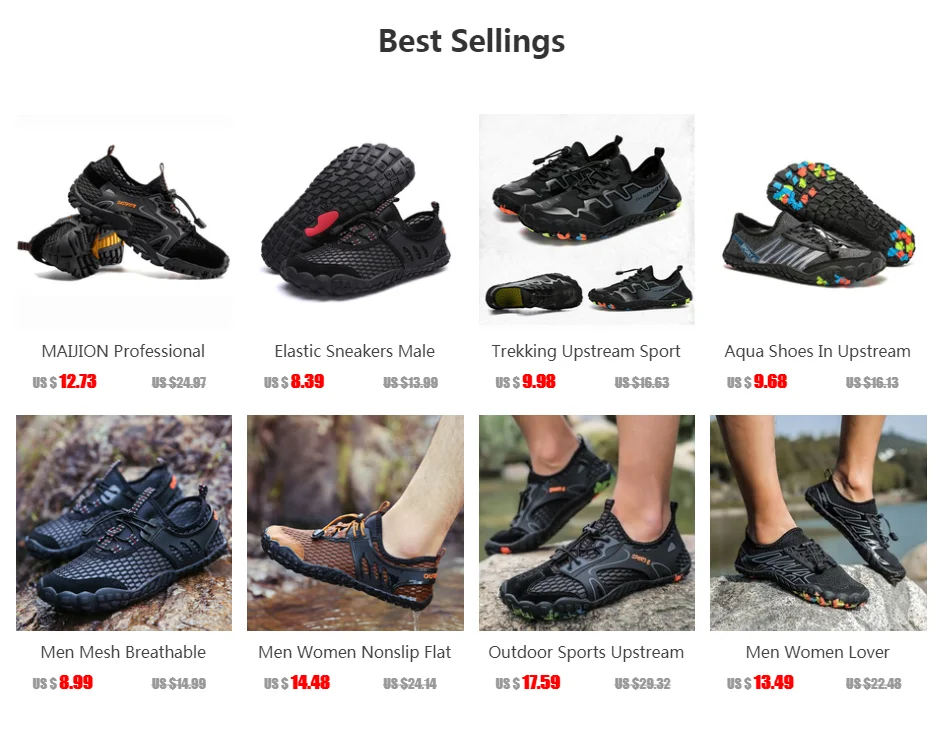Select the US $17.59 price label
The height and width of the screenshot is (729, 943).
(x=527, y=683)
